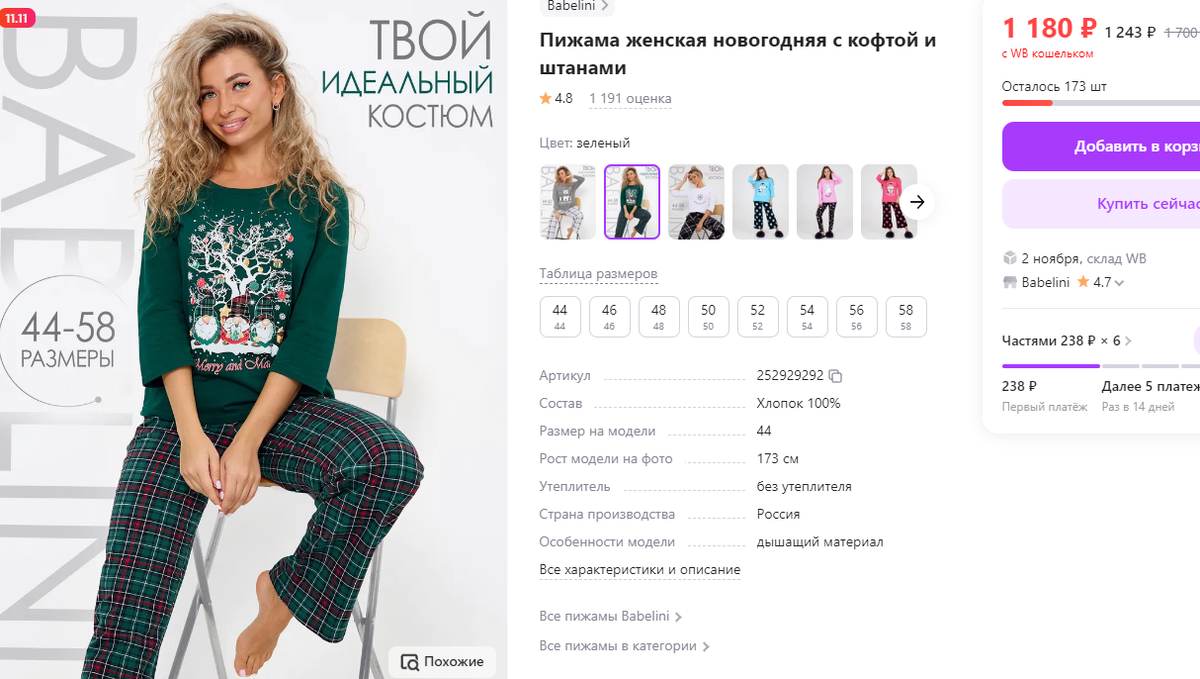This screenshot has height=679, width=1200.
Task: Expand the installment details arrow by Частями
Action: tap(1128, 341)
